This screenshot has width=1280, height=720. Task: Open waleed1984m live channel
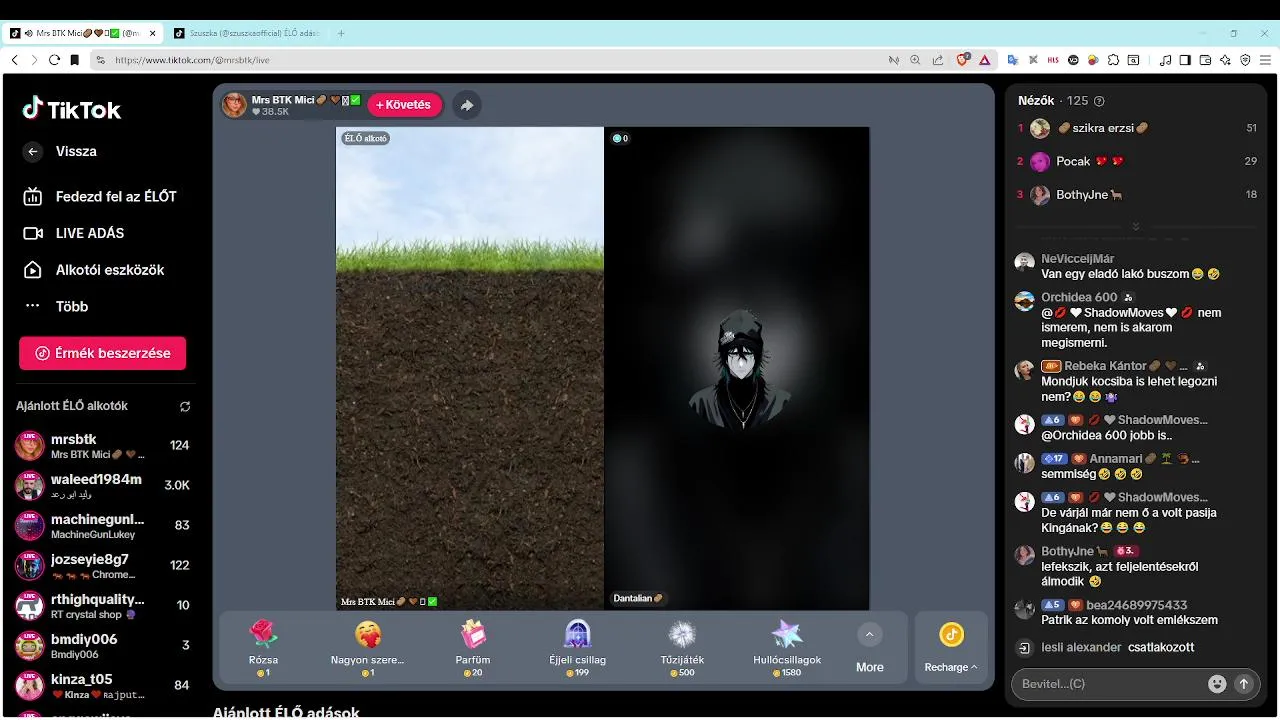tap(102, 486)
